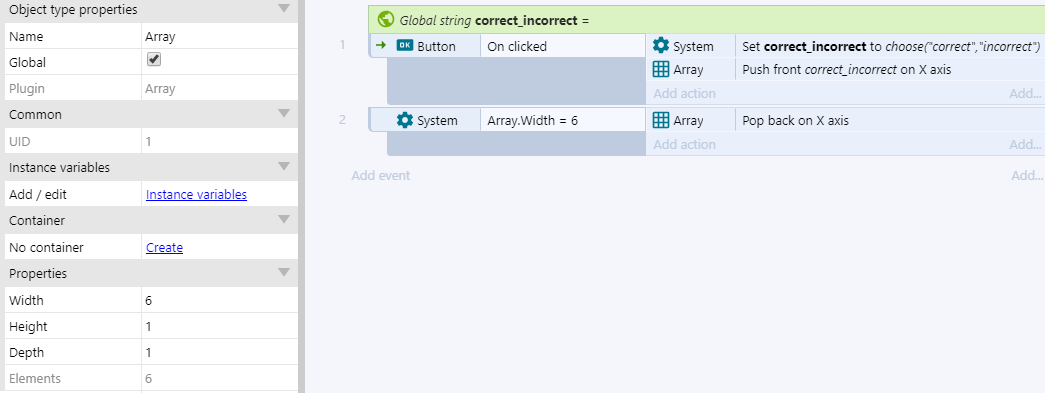Viewport: 1045px width, 393px height.
Task: Click the Button object OK icon
Action: point(405,45)
